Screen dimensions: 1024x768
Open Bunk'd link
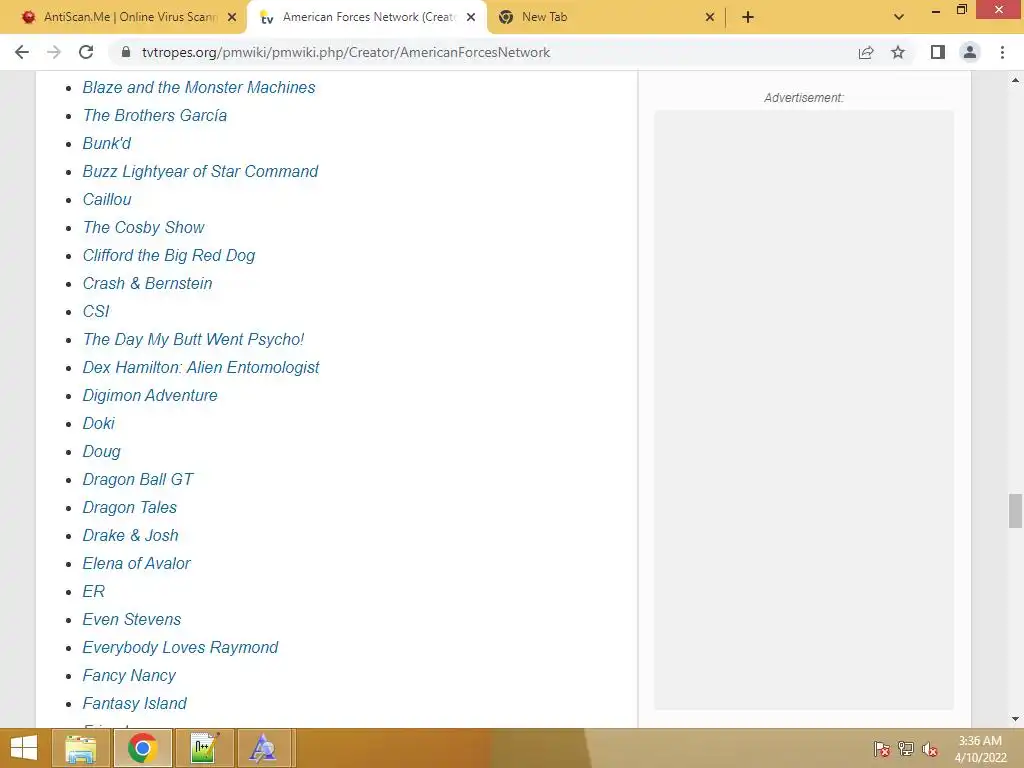click(x=106, y=144)
